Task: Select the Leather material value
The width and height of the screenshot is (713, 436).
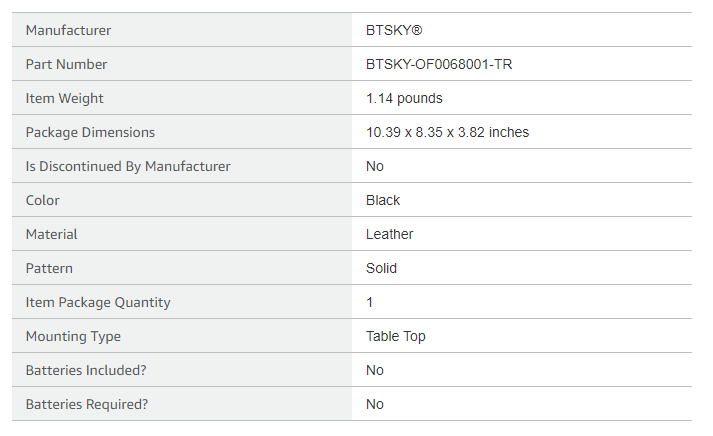Action: pos(390,234)
